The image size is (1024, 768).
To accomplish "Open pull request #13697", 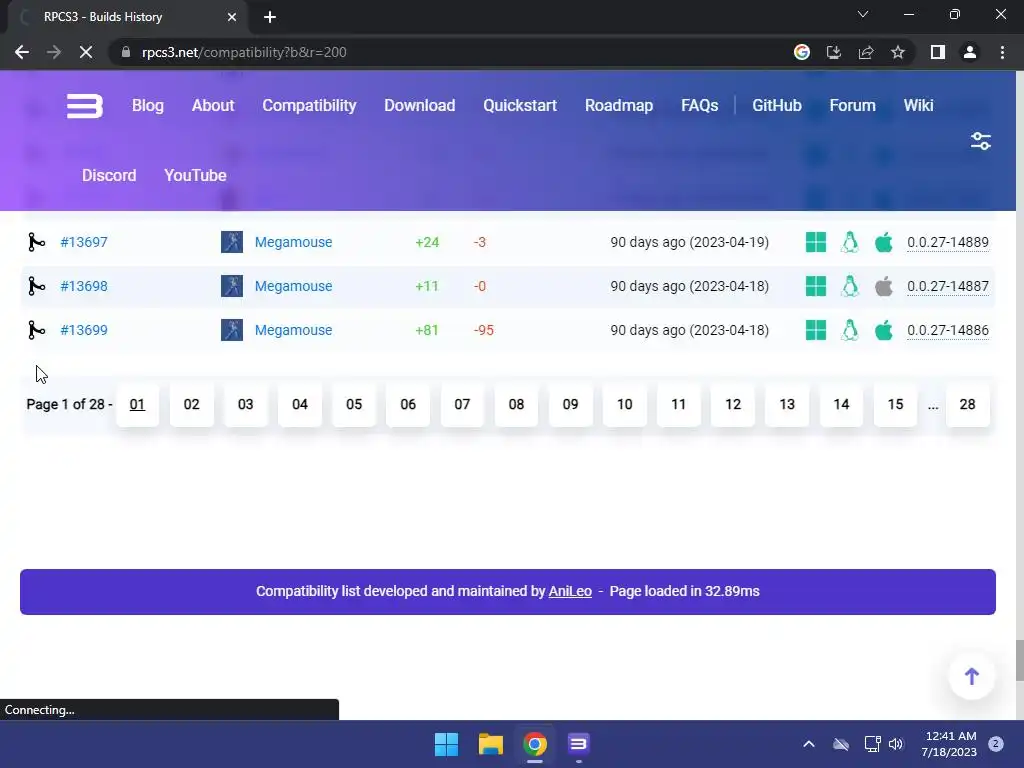I will 84,242.
